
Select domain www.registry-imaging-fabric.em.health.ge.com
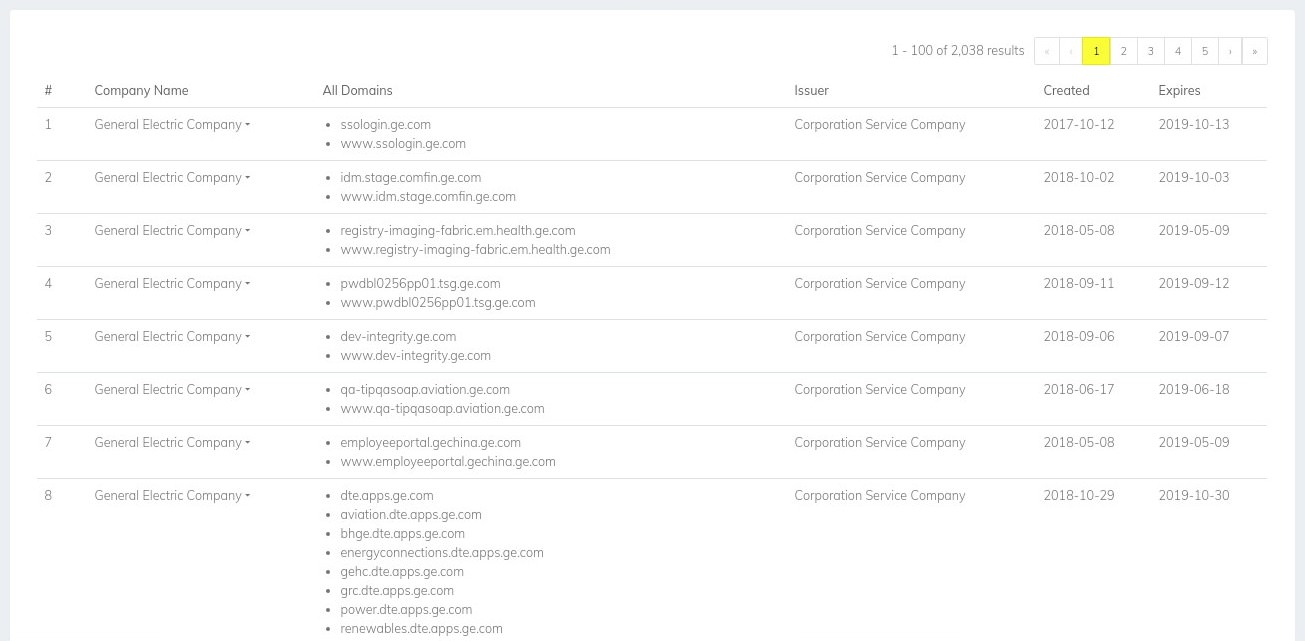(x=475, y=250)
